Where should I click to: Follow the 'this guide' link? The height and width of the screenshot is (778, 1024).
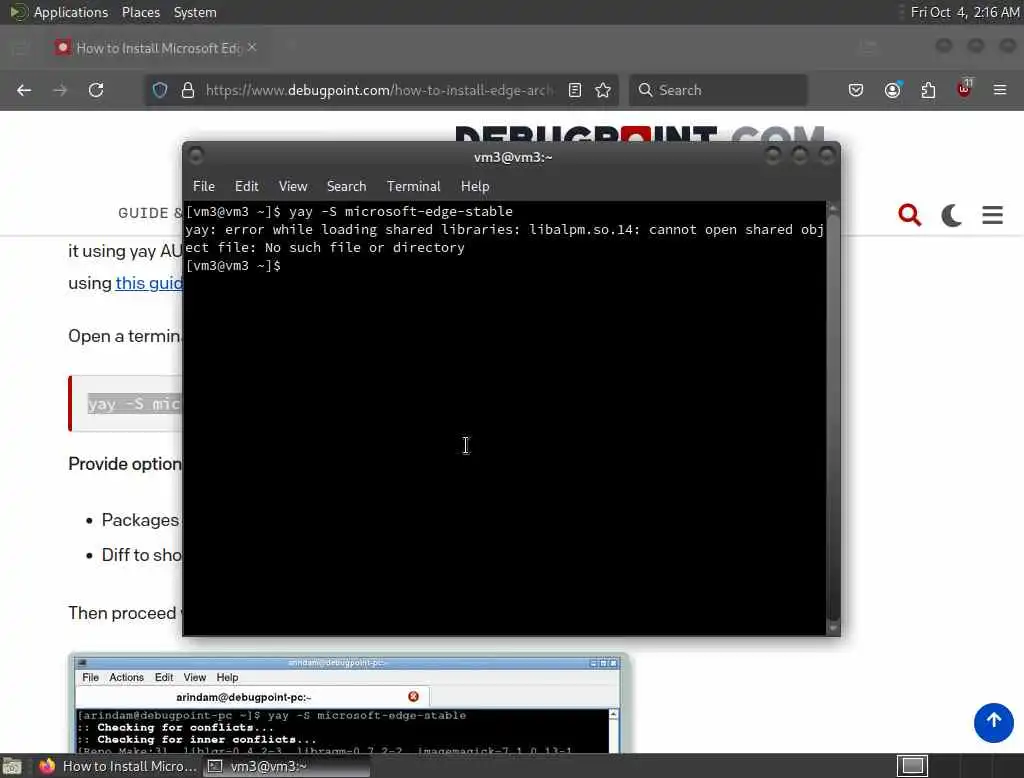coord(149,283)
